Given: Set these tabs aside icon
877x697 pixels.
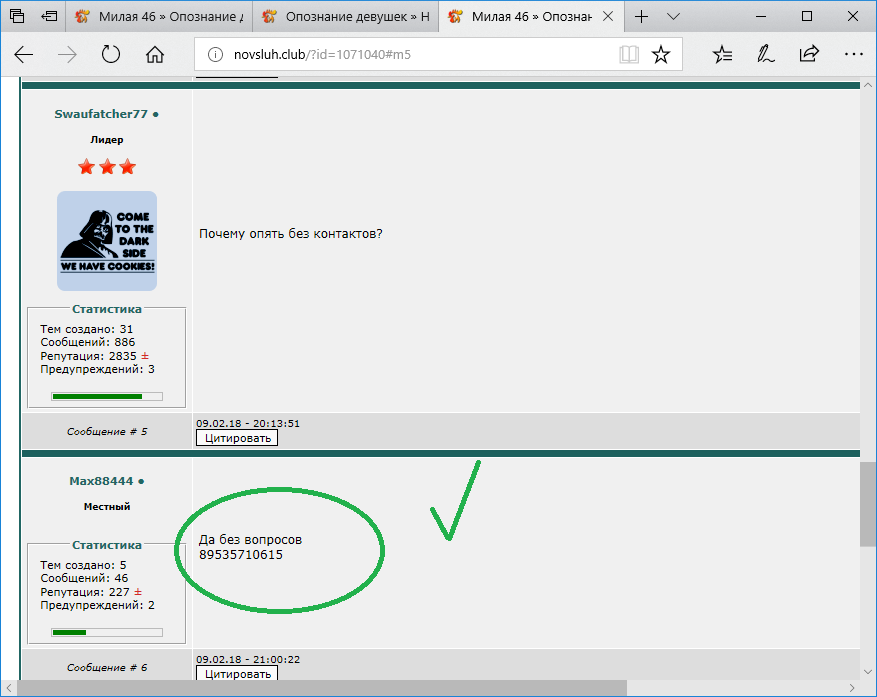Looking at the screenshot, I should pyautogui.click(x=49, y=16).
